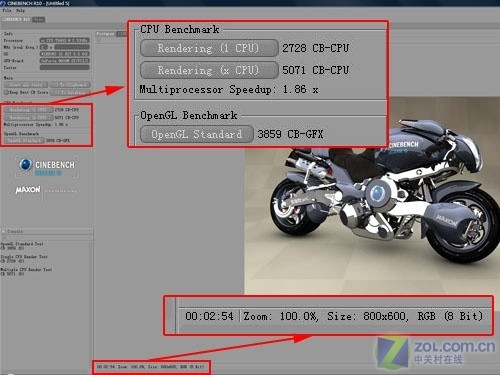This screenshot has height=375, width=500.
Task: Click the To Clipboard button
Action: pos(70,85)
